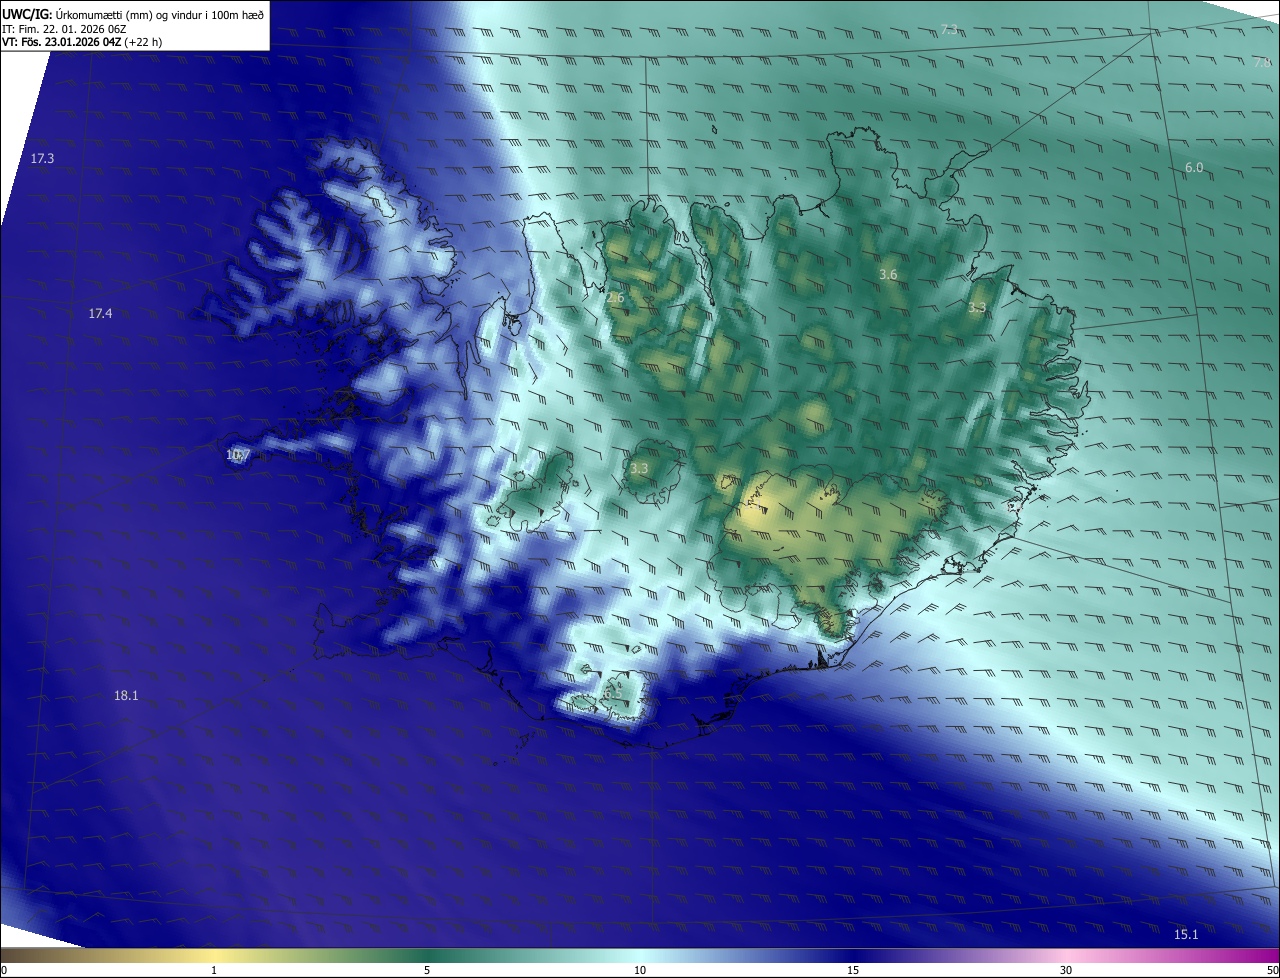Click the colorbar tick label 15
This screenshot has height=978, width=1280.
(x=853, y=970)
